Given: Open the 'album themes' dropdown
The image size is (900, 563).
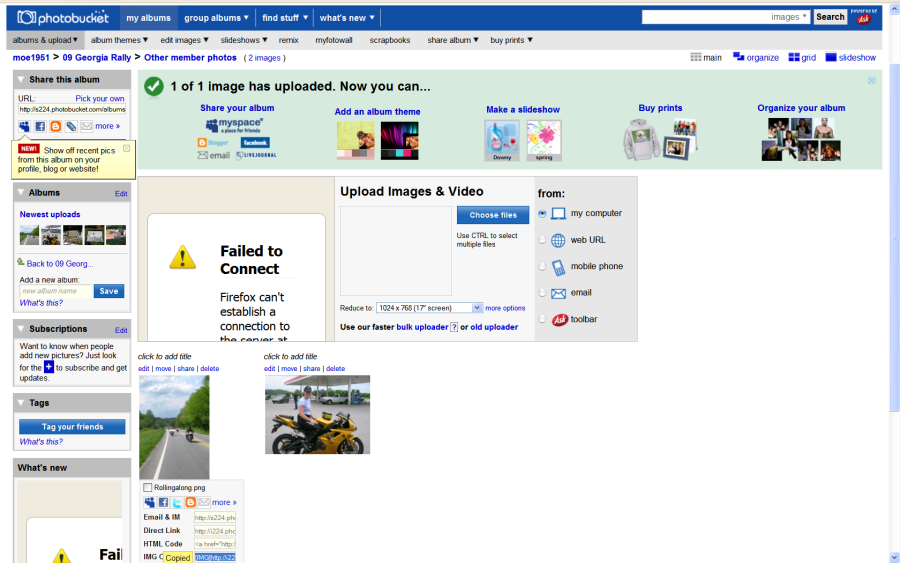Looking at the screenshot, I should pyautogui.click(x=119, y=40).
